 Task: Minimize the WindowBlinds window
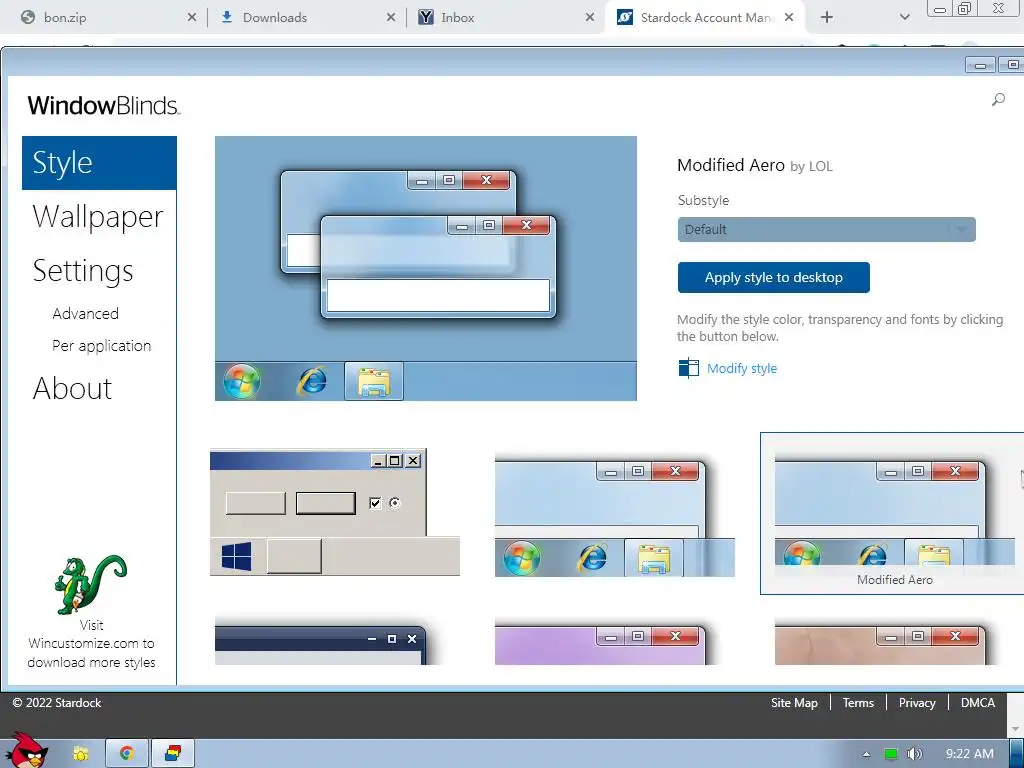coord(980,65)
